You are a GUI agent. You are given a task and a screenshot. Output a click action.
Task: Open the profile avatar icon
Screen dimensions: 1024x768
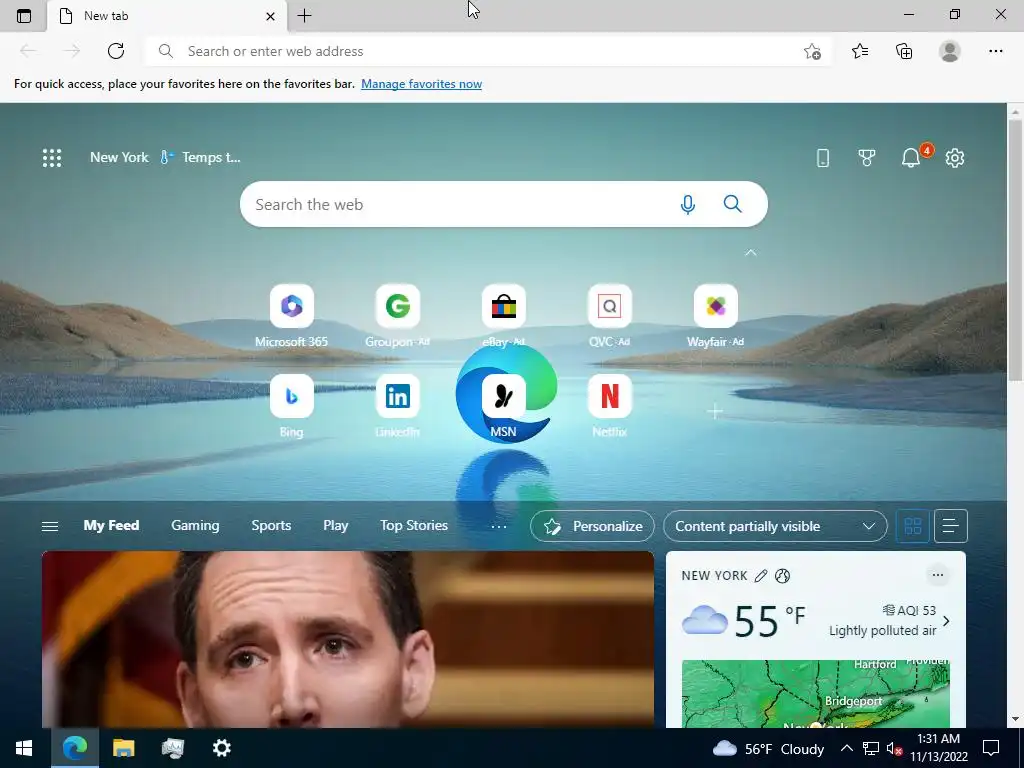[950, 51]
